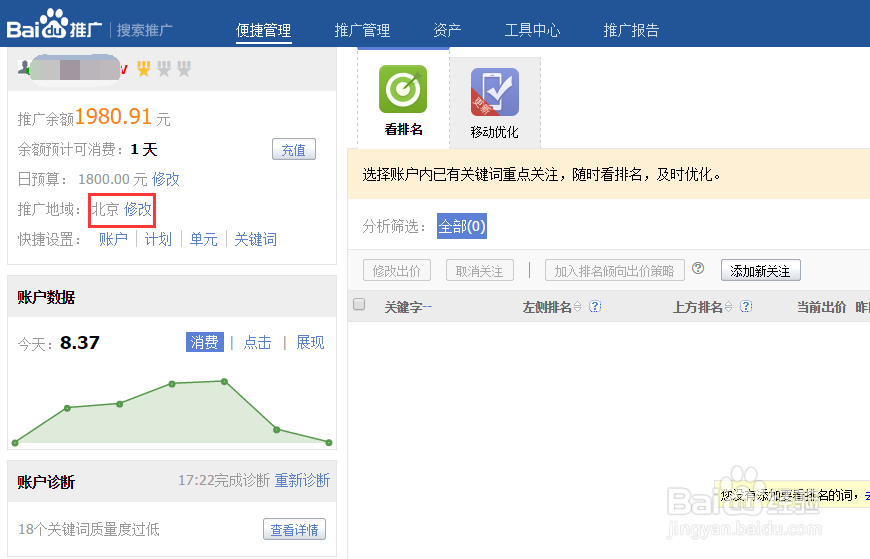Sort by 上方排名 arrows

tap(729, 307)
